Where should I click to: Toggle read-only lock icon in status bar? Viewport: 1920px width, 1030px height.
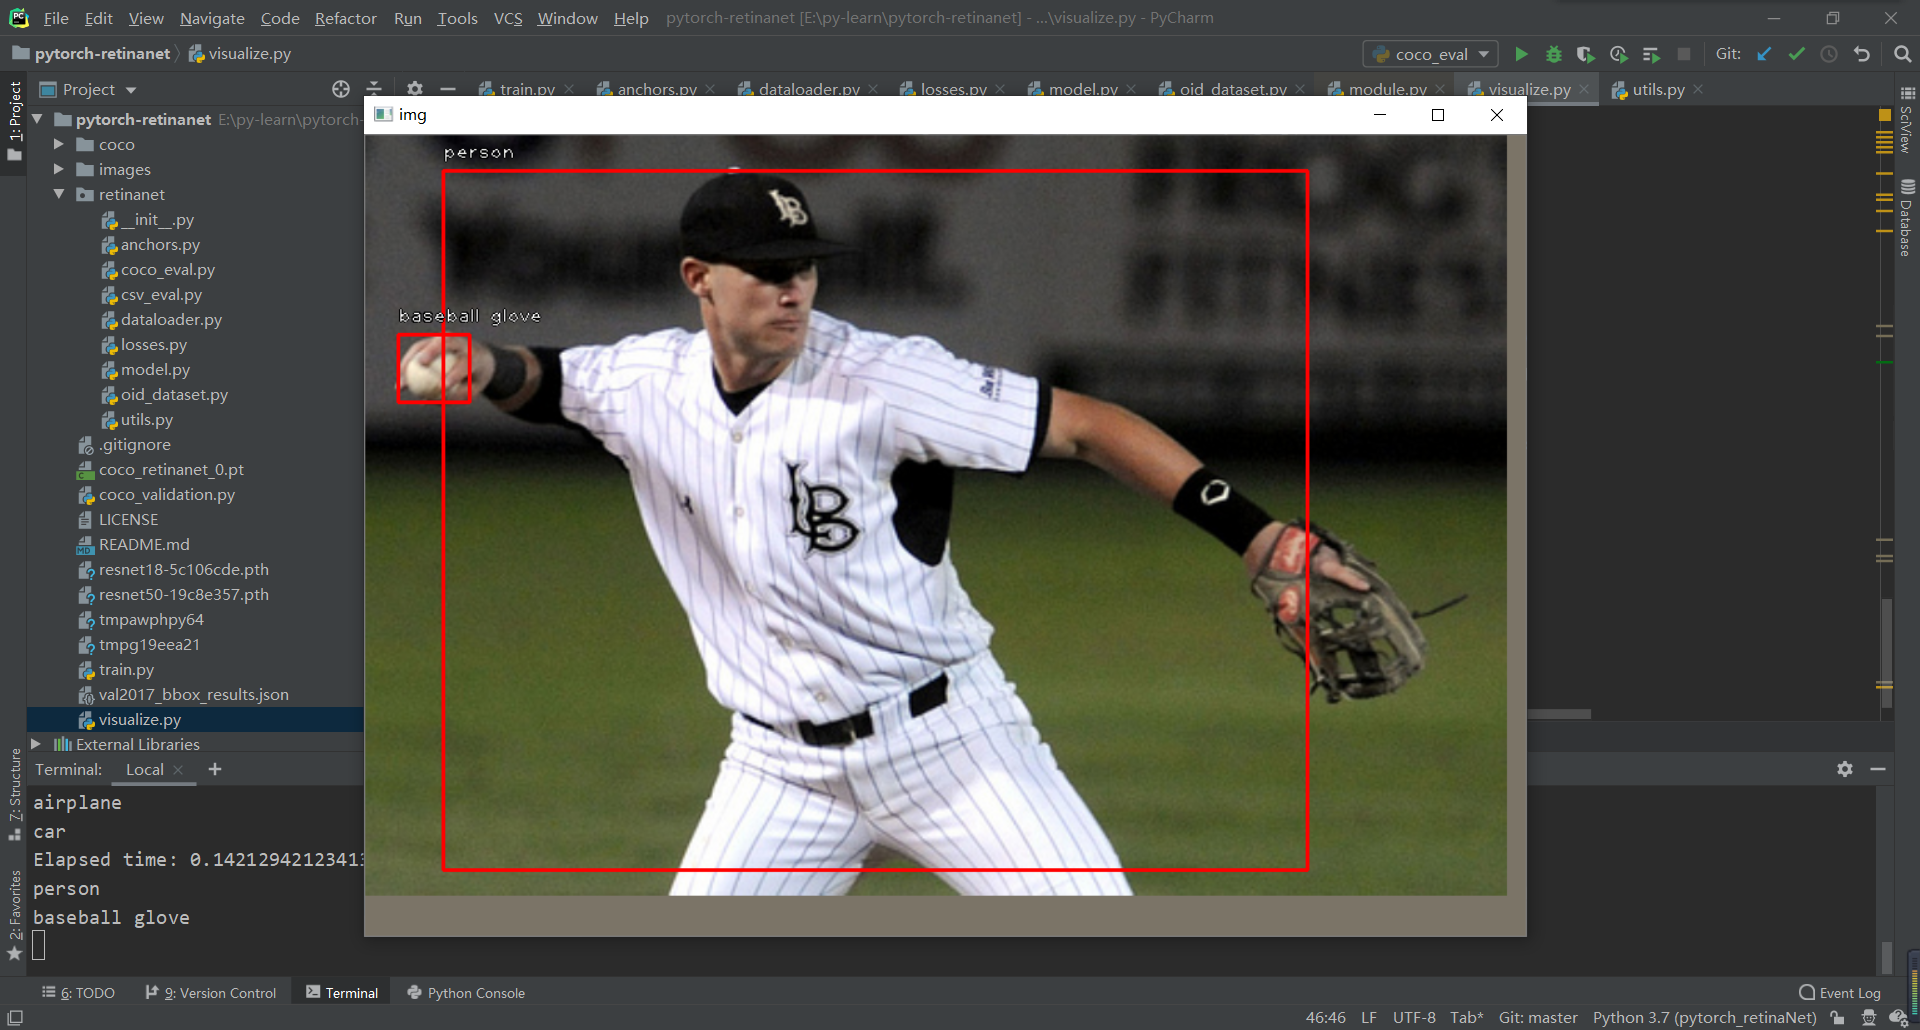click(x=1837, y=1018)
